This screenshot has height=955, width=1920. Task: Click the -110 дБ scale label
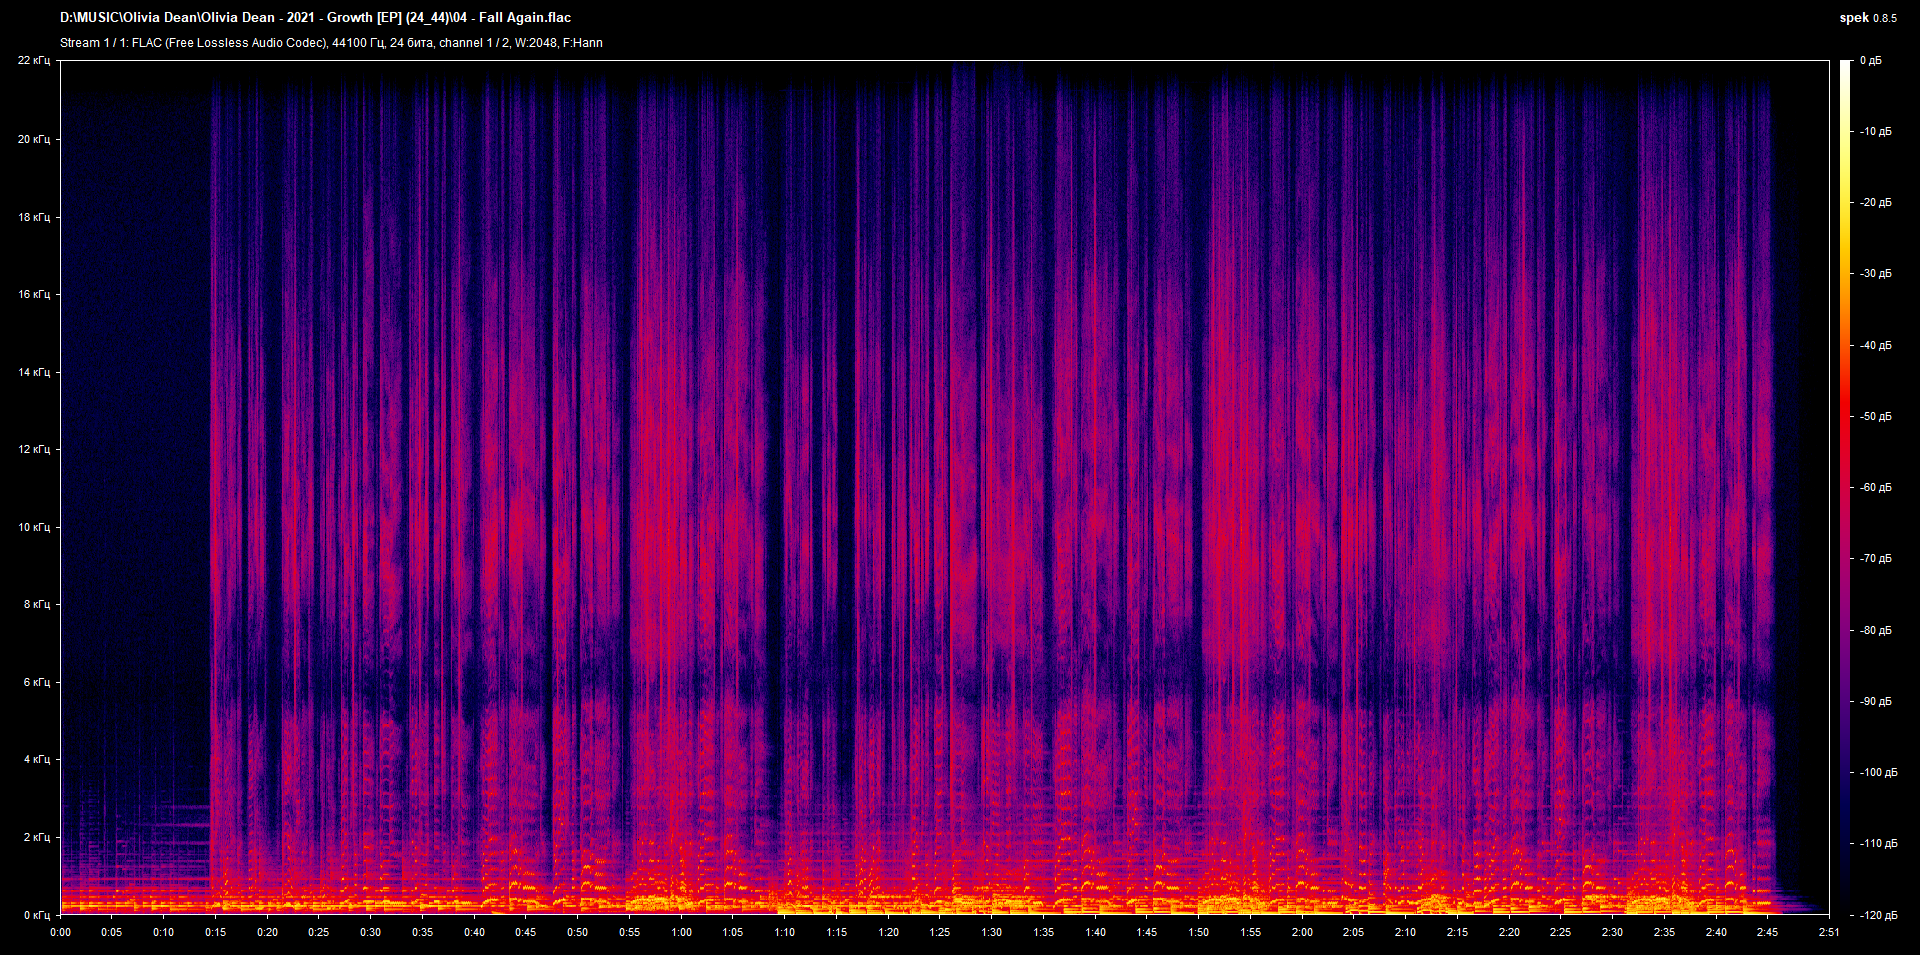coord(1879,844)
